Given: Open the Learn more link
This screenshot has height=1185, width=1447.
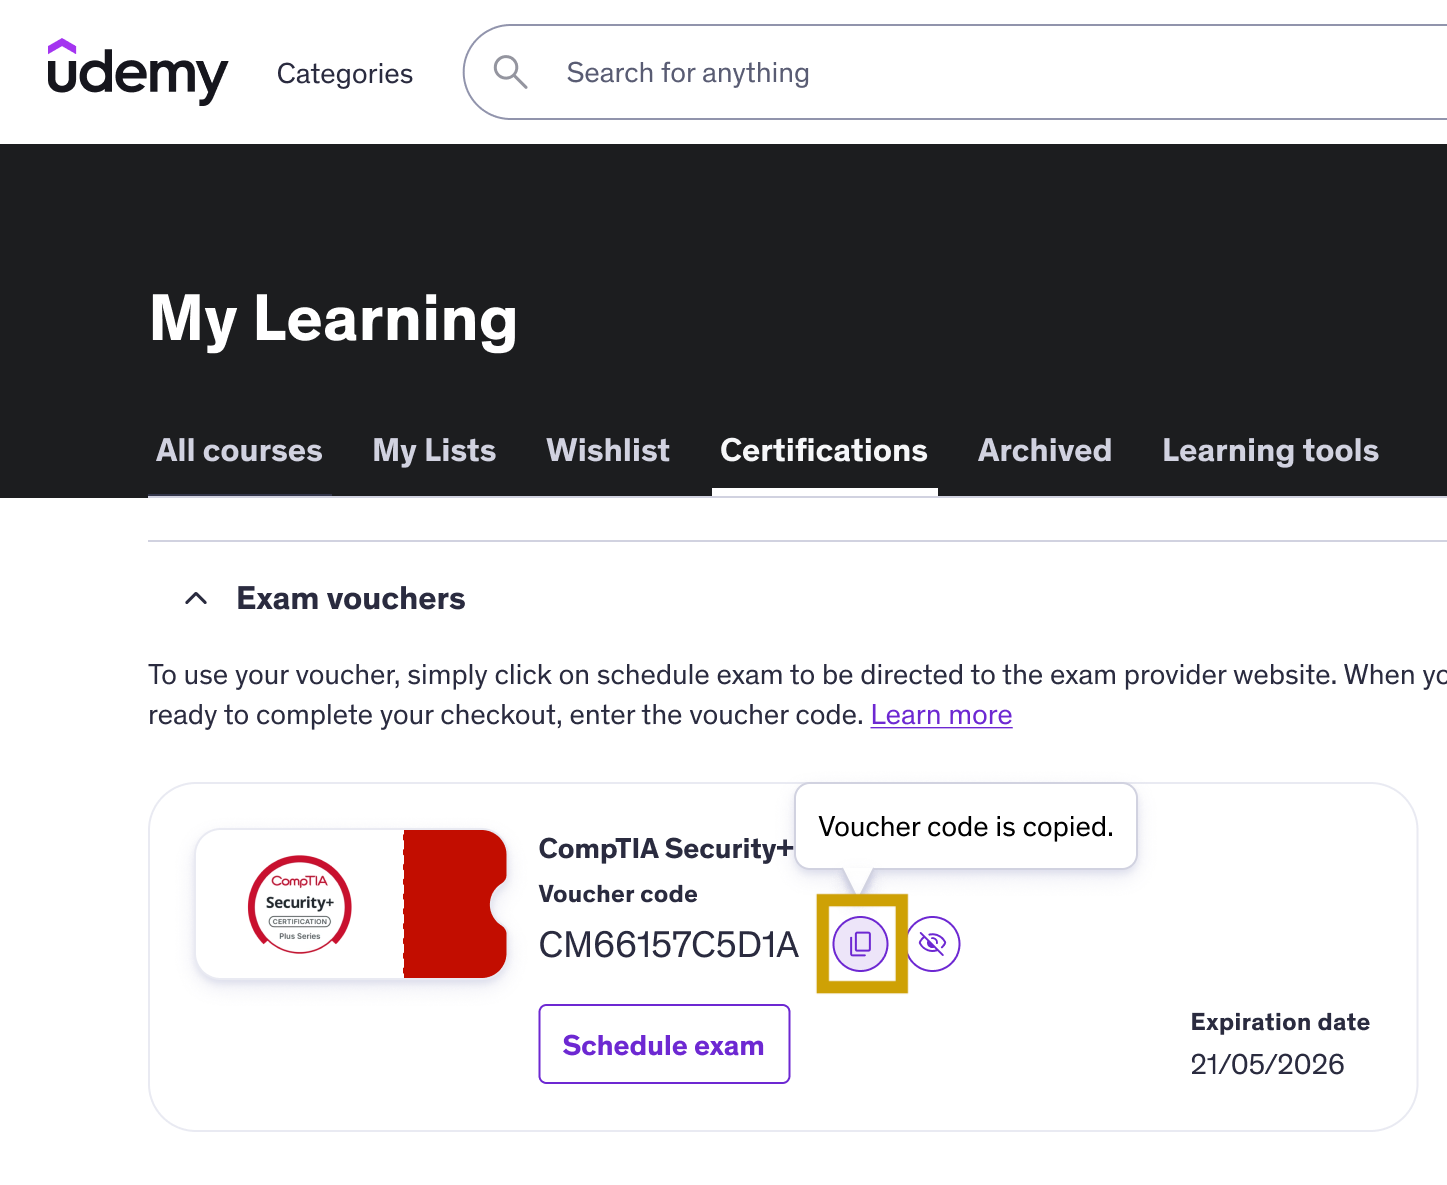Looking at the screenshot, I should (941, 715).
